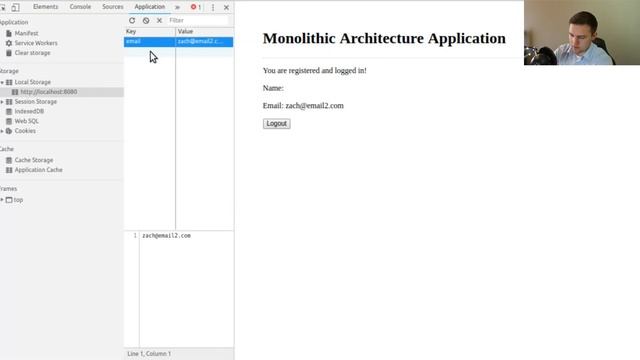
Task: Click the Session Storage grid icon
Action: tap(9, 102)
